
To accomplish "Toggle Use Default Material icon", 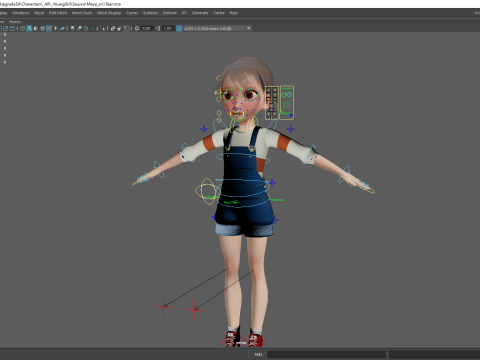I will (36, 28).
